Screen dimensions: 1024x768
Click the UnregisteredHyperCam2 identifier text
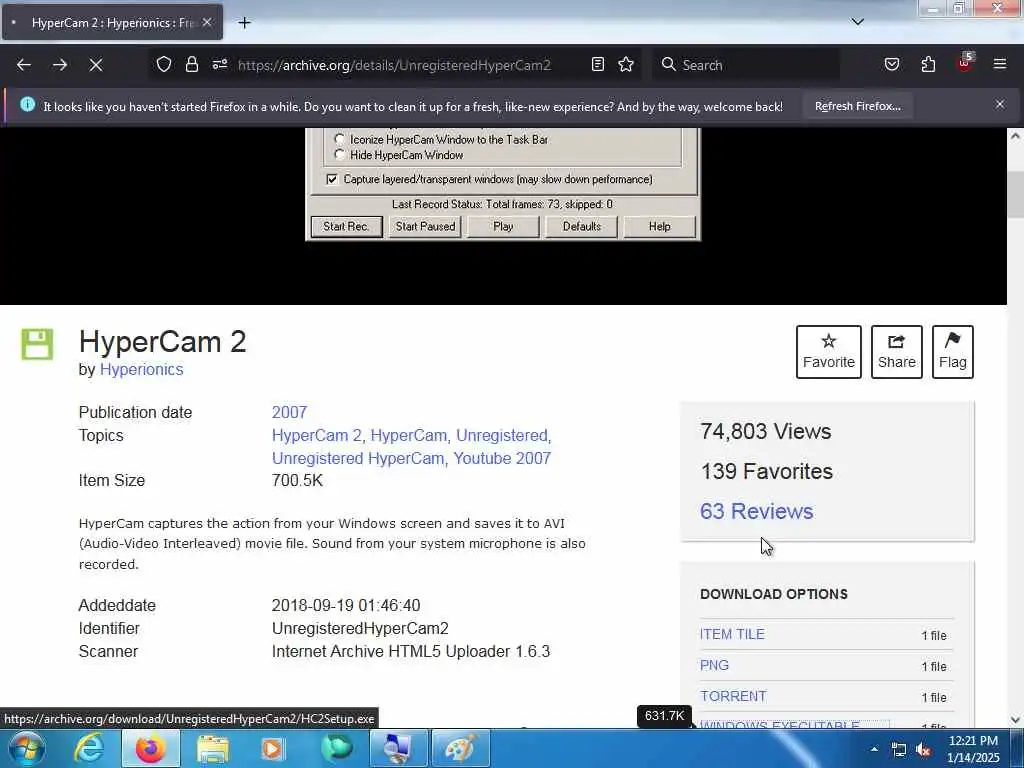point(360,629)
